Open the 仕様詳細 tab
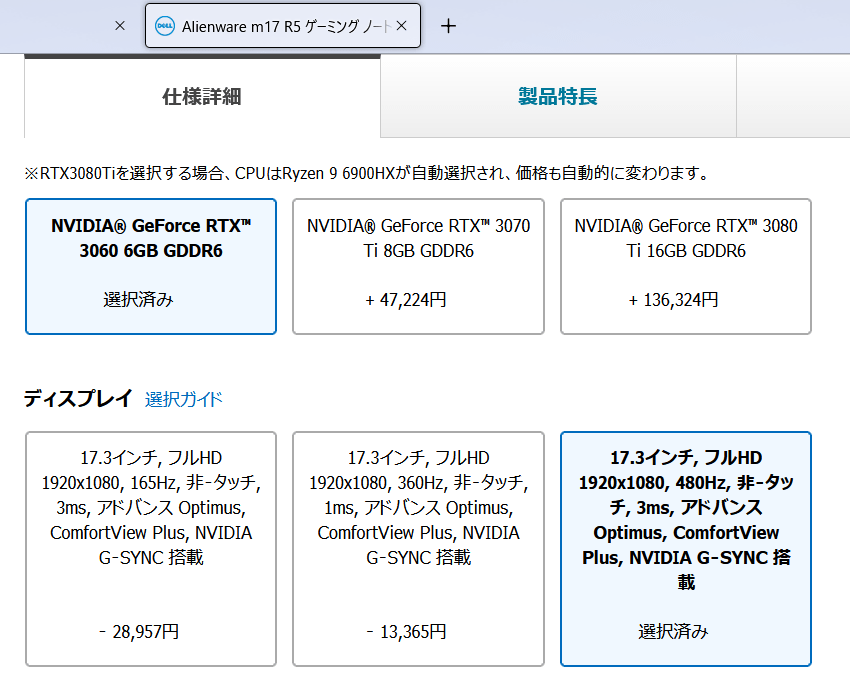Screen dimensions: 850x686 (202, 97)
